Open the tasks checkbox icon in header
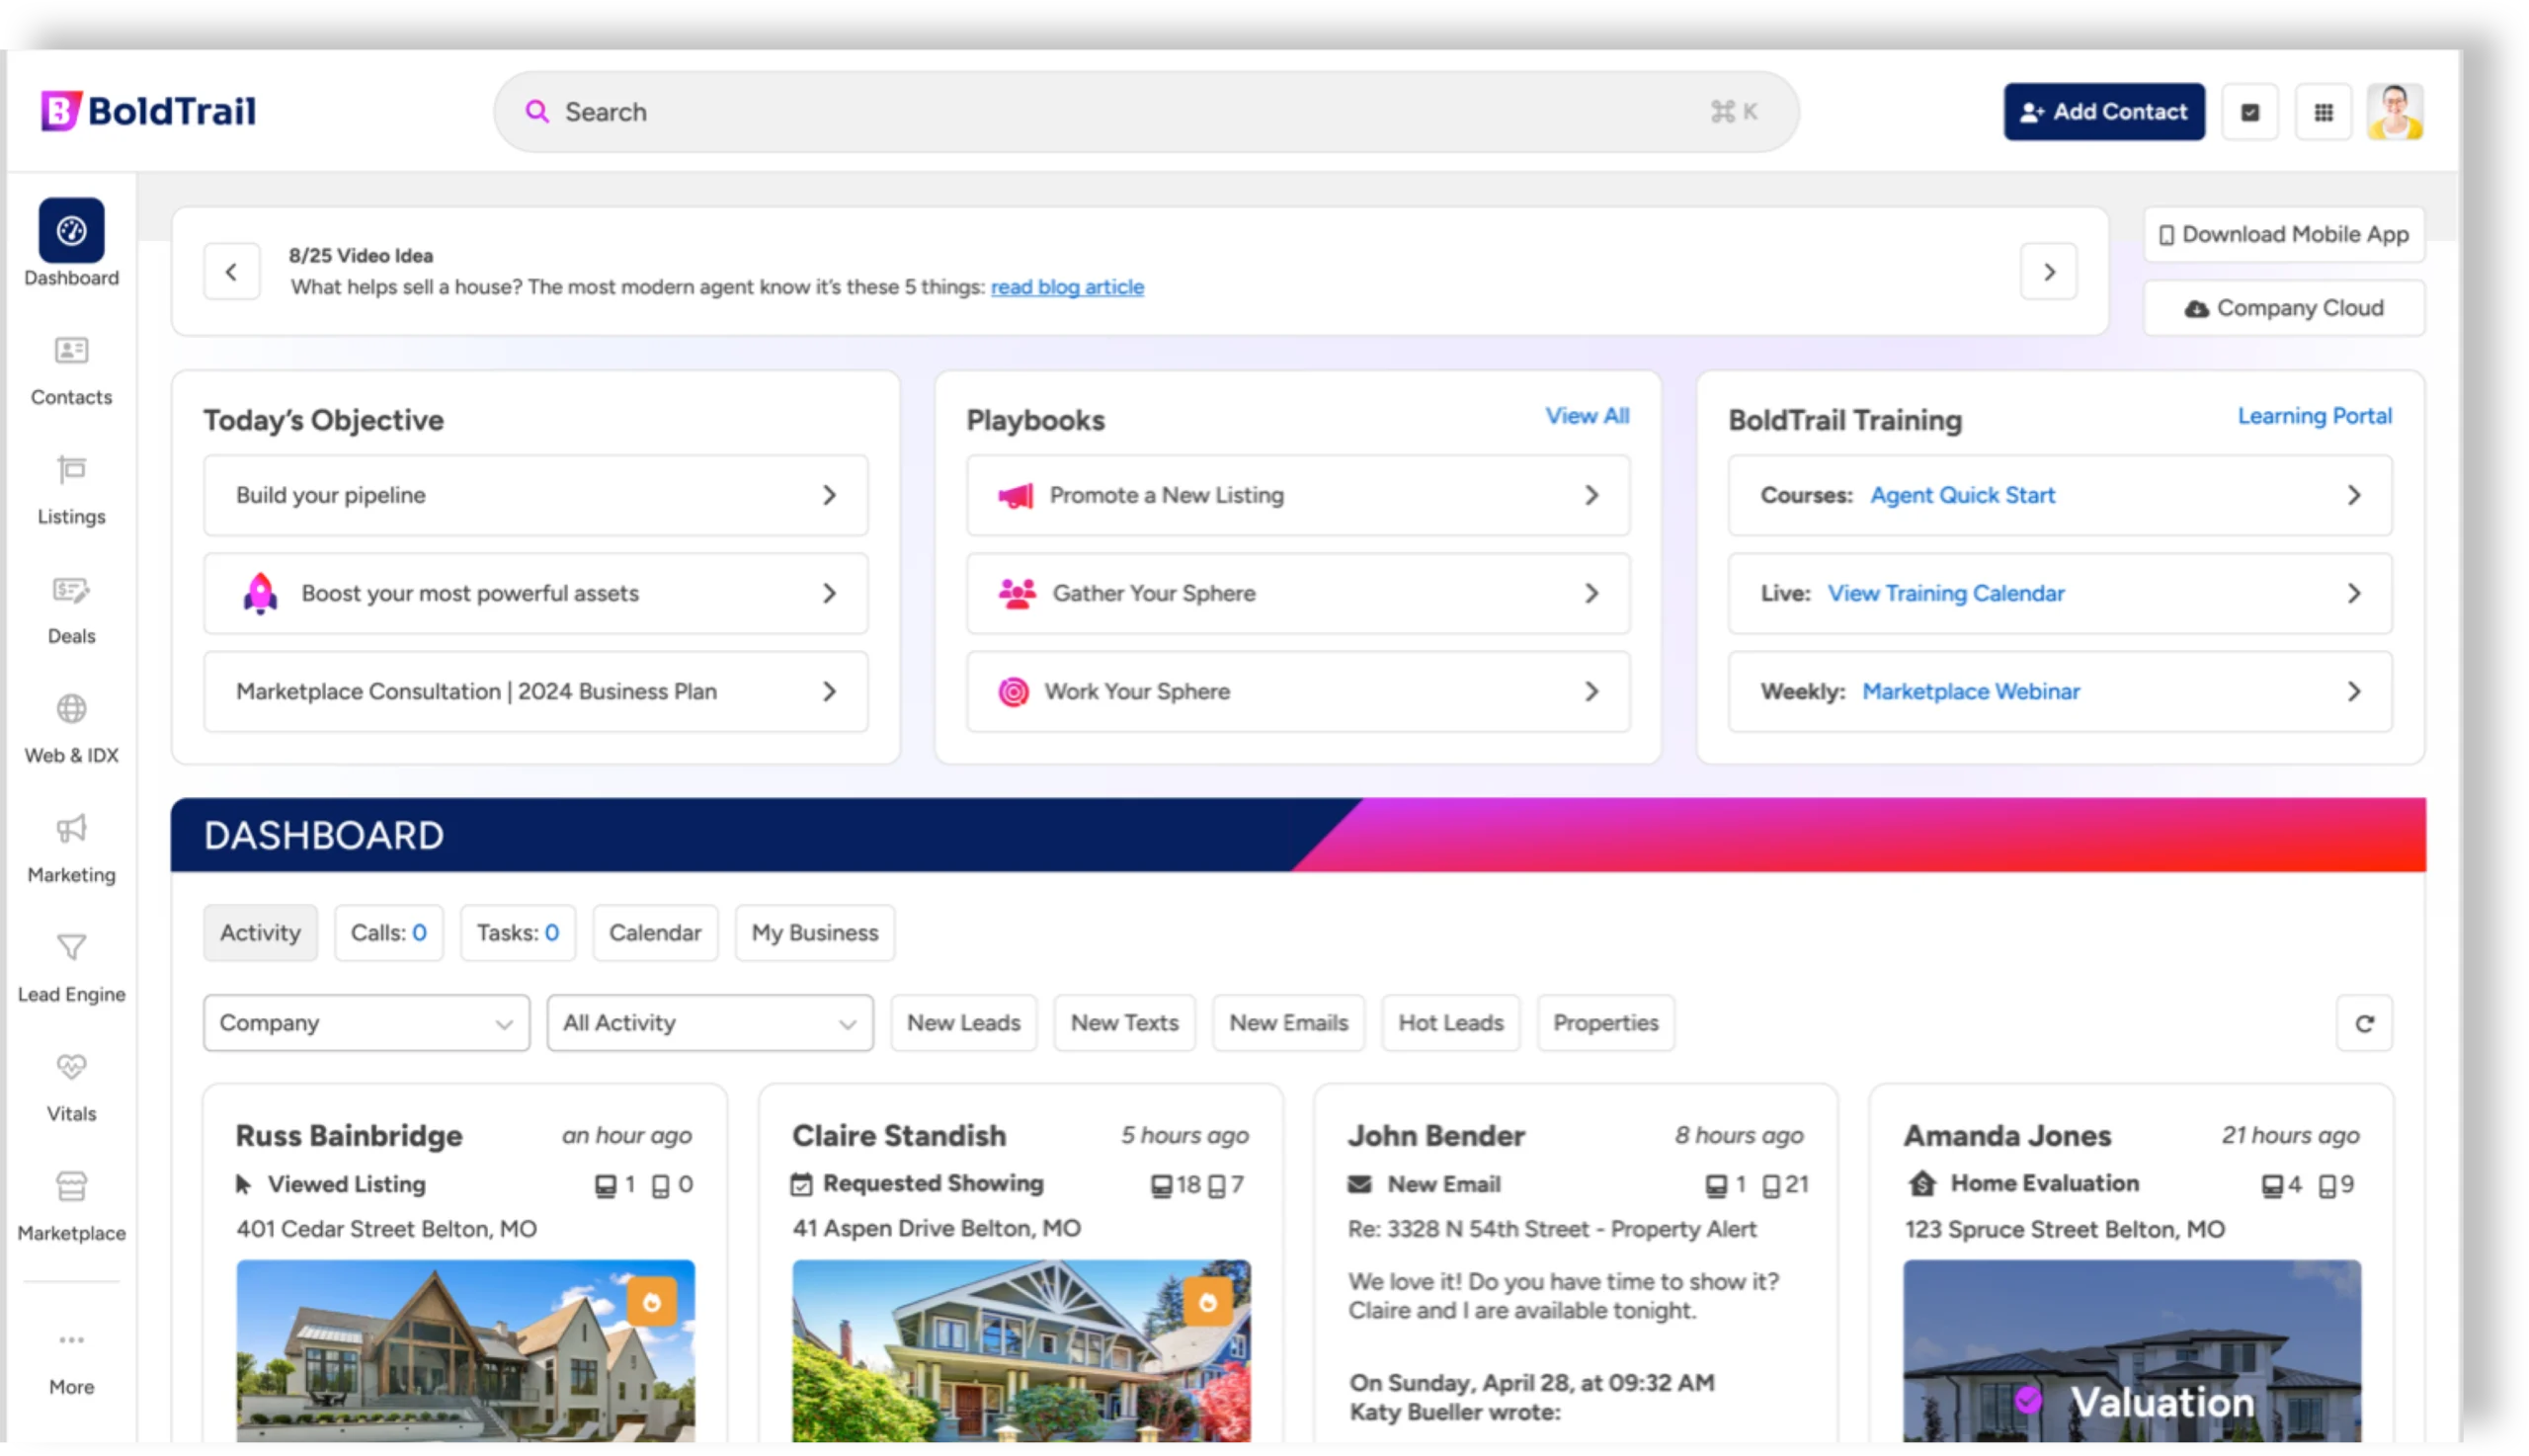The height and width of the screenshot is (1456, 2529). 2250,112
